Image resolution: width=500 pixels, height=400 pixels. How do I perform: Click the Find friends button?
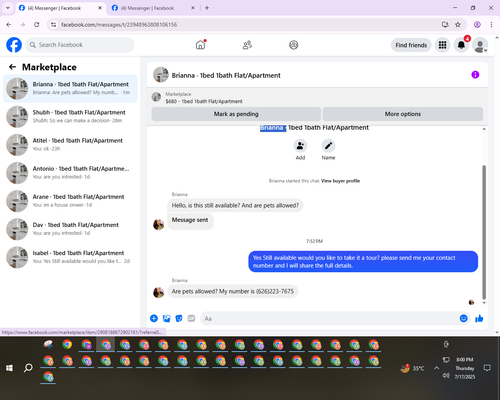[411, 45]
